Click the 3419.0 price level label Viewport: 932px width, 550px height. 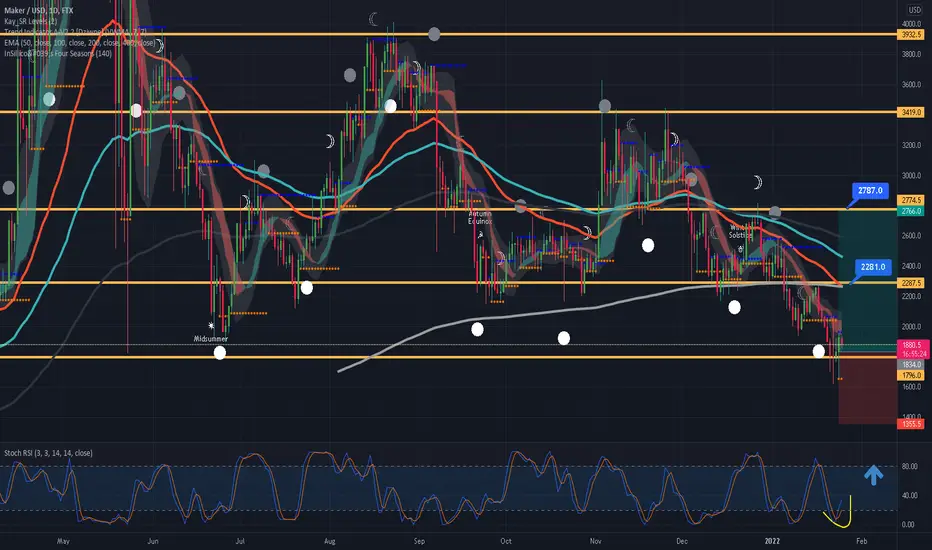click(x=911, y=112)
